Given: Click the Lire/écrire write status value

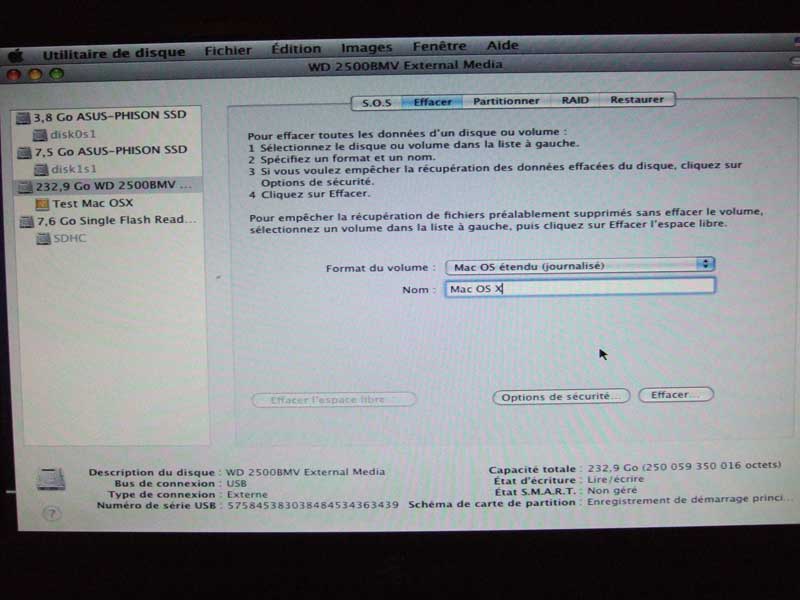Looking at the screenshot, I should click(x=615, y=480).
